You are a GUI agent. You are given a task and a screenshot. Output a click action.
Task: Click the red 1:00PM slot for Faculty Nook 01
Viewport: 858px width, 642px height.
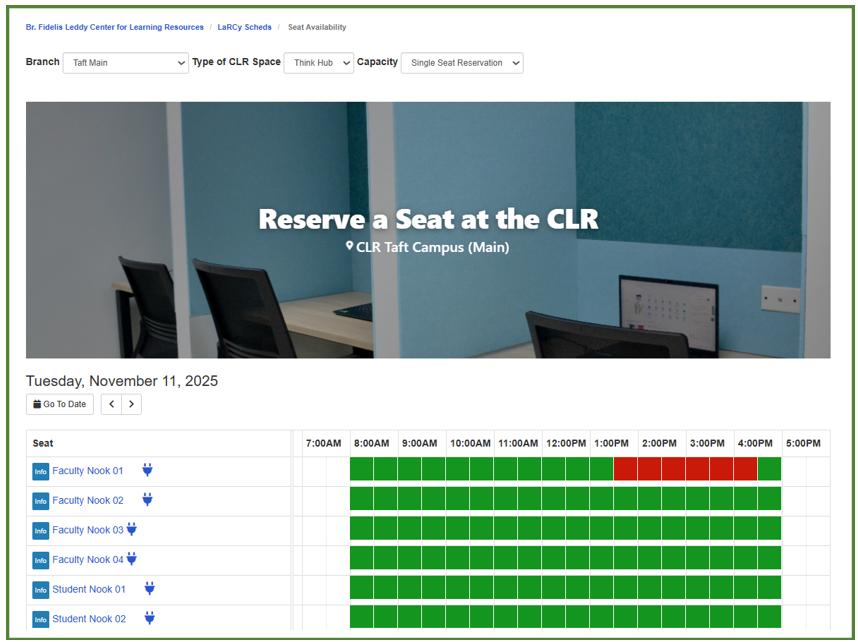(x=625, y=469)
